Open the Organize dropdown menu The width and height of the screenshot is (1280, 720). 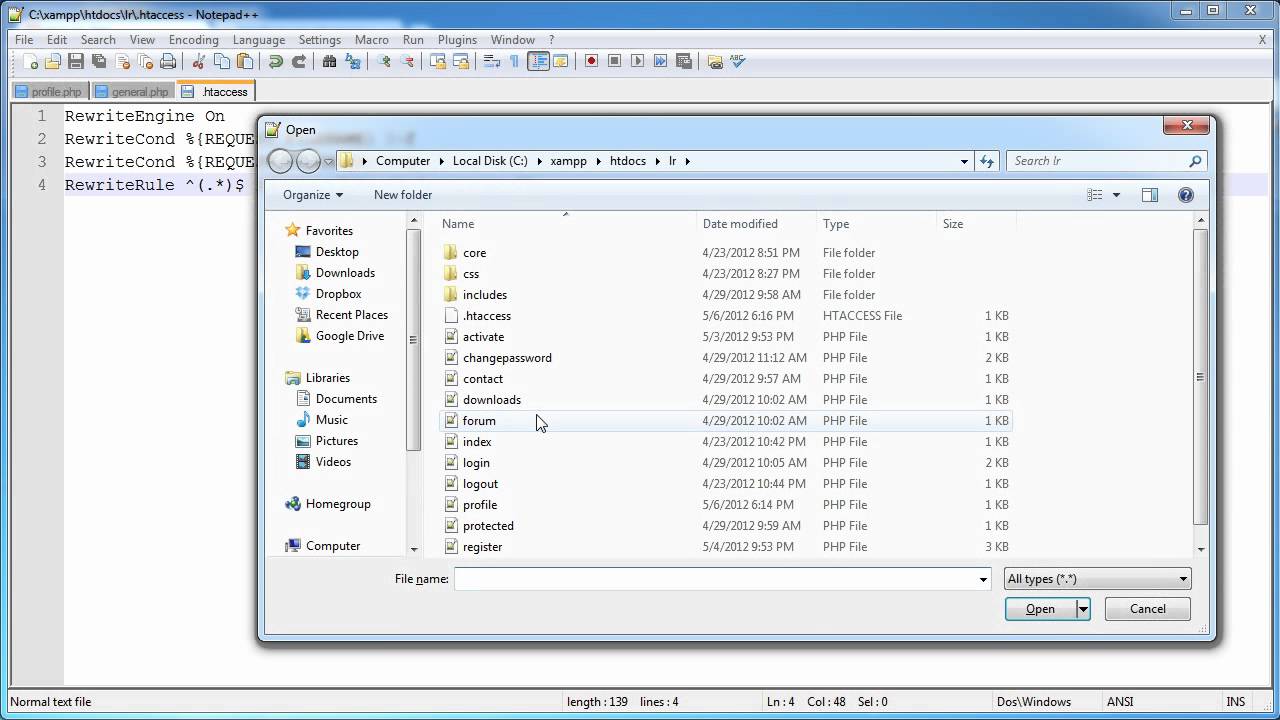click(312, 195)
